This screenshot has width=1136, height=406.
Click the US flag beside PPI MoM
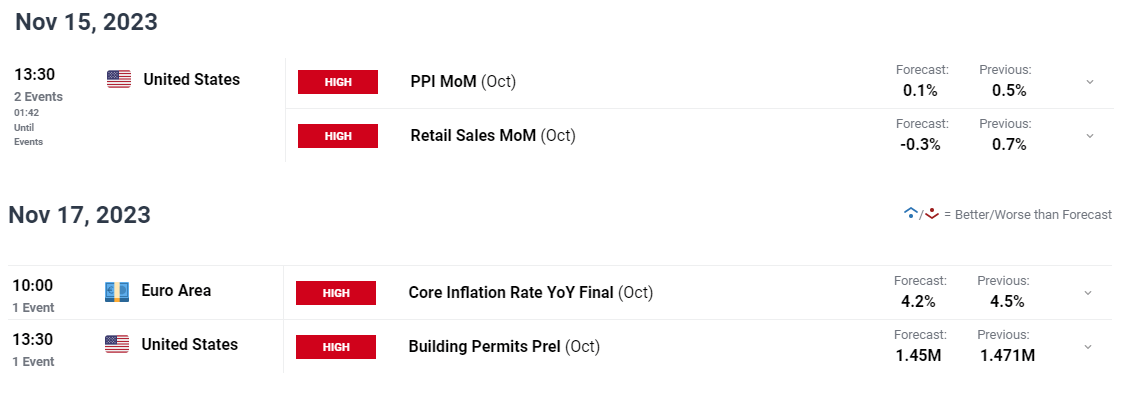click(119, 79)
